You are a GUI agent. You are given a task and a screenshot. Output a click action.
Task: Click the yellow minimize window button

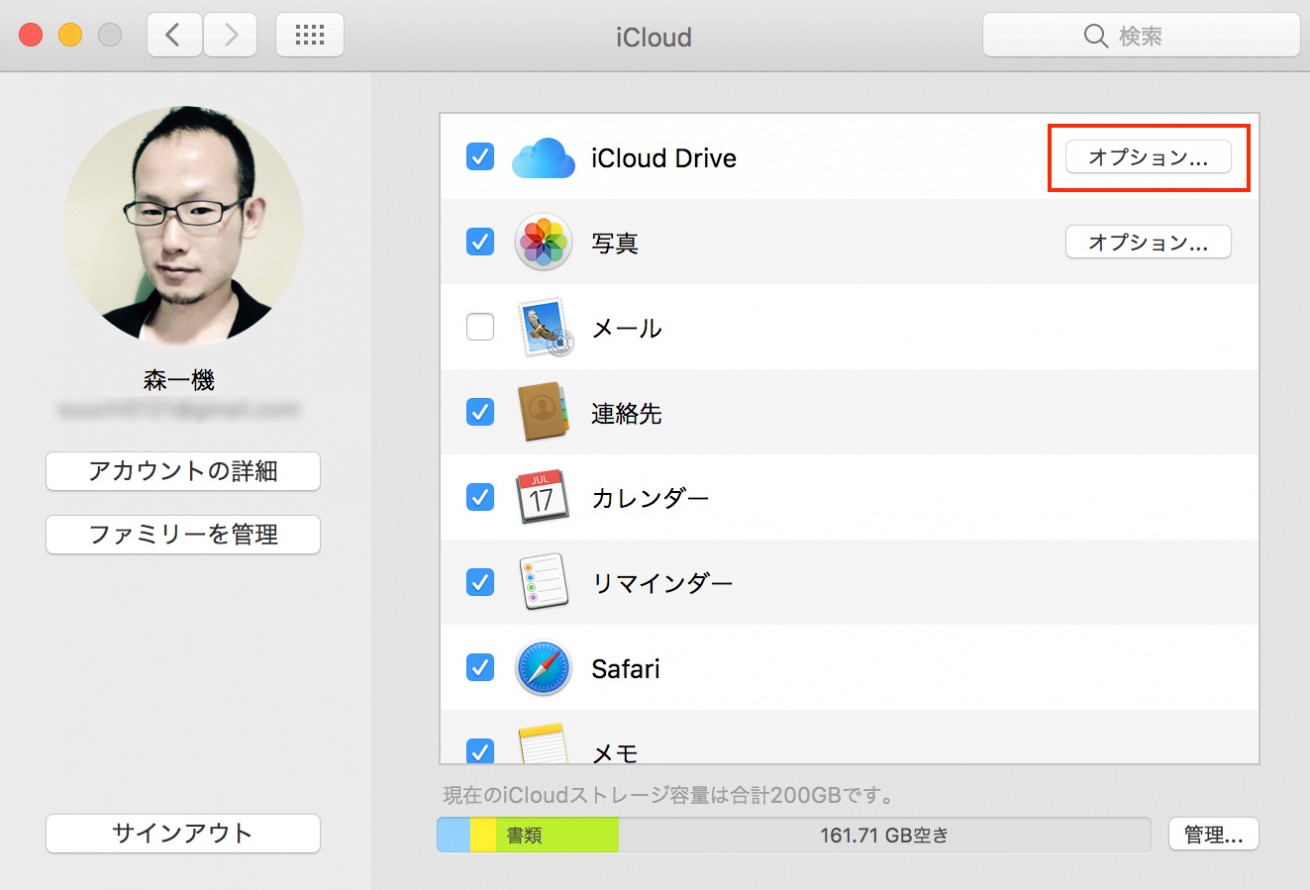[70, 35]
